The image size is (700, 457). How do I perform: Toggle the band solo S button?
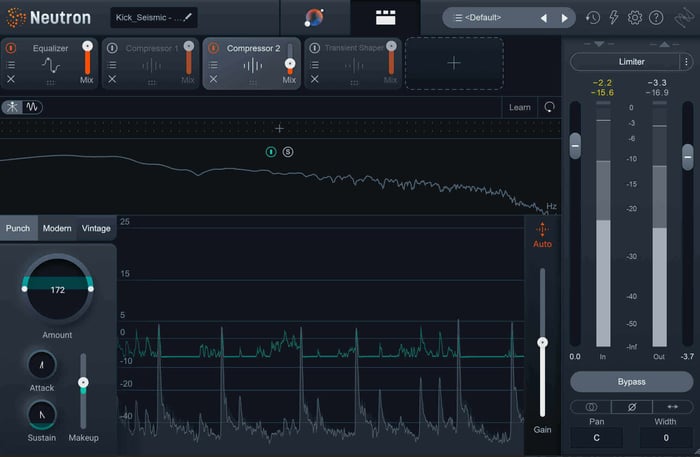288,152
